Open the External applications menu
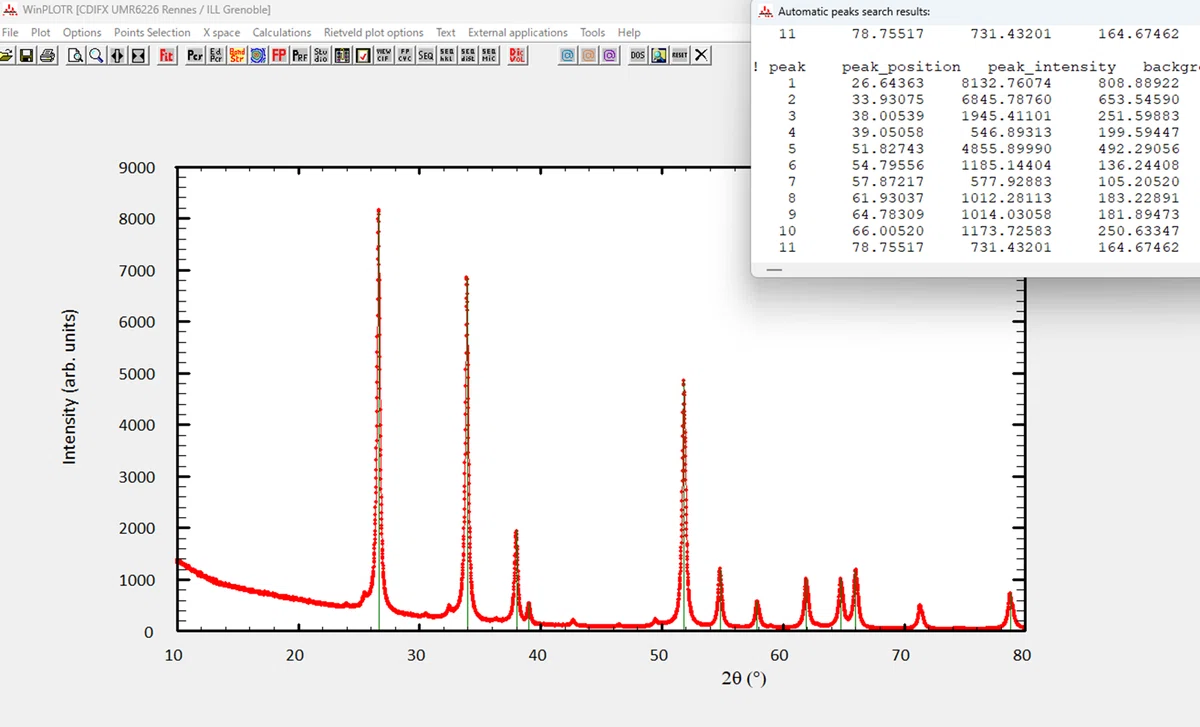1200x727 pixels. coord(518,33)
